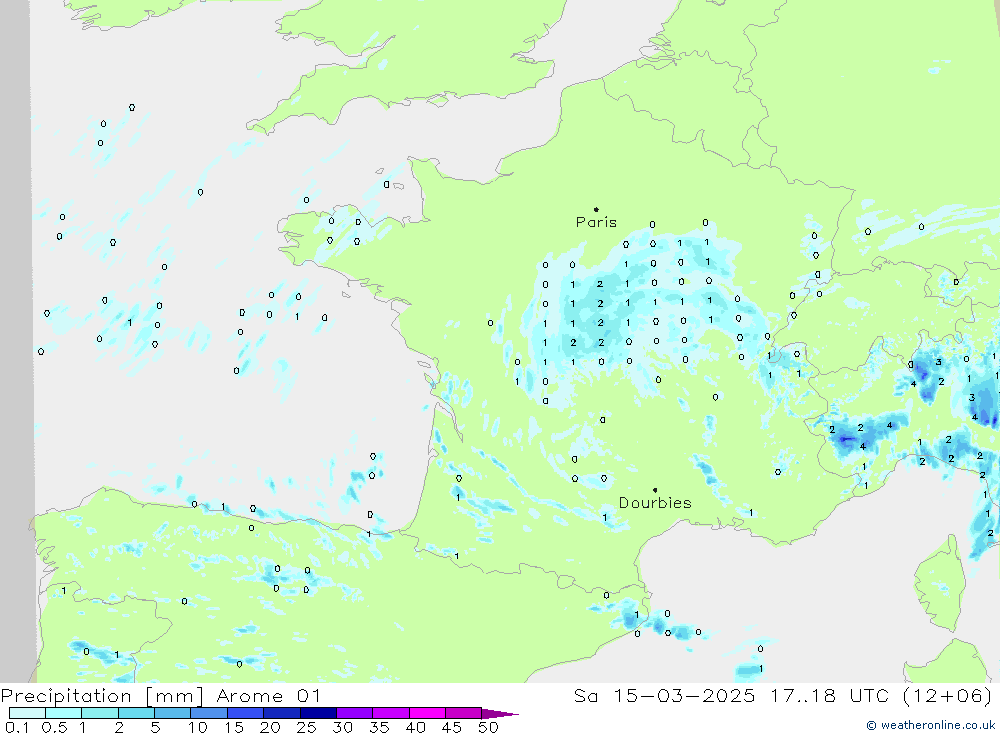Select the Paris location dot marker
Viewport: 1000px width, 733px height.
pyautogui.click(x=596, y=209)
